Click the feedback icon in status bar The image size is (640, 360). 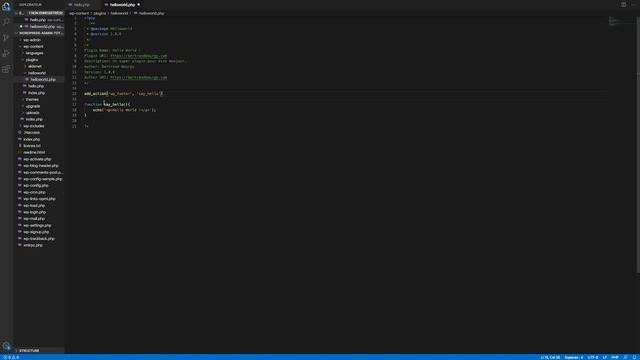[x=625, y=357]
